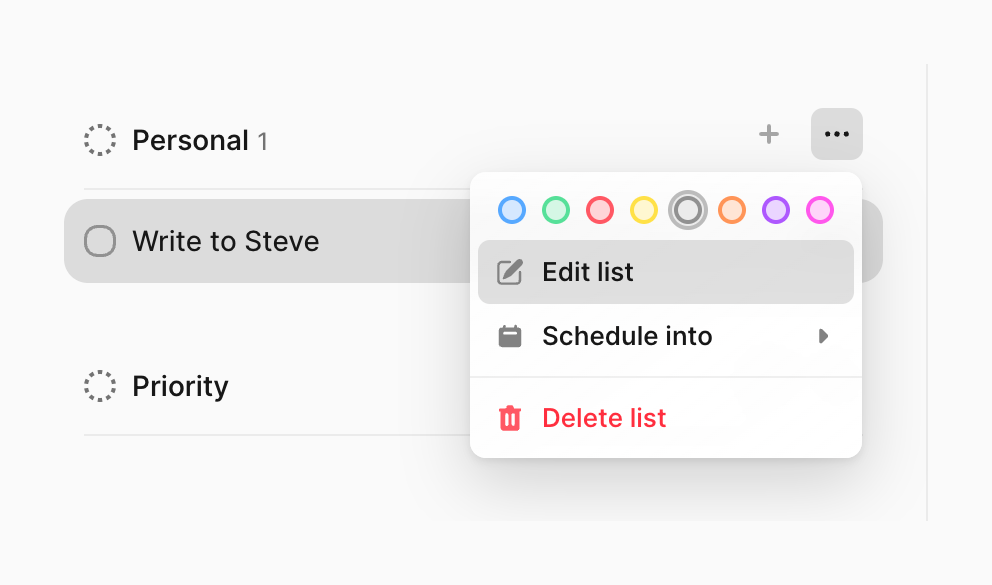Open the Priority list heading
The height and width of the screenshot is (585, 992).
click(x=180, y=386)
